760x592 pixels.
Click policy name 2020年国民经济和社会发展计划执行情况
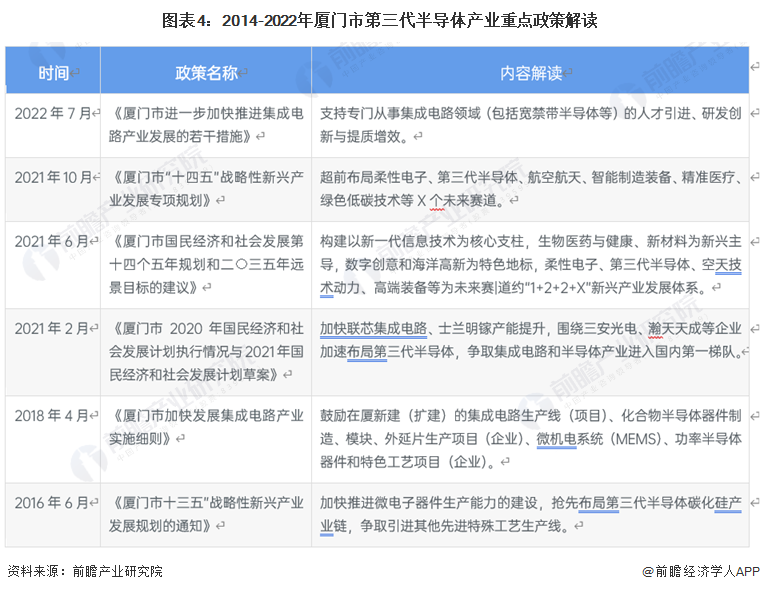(x=206, y=352)
